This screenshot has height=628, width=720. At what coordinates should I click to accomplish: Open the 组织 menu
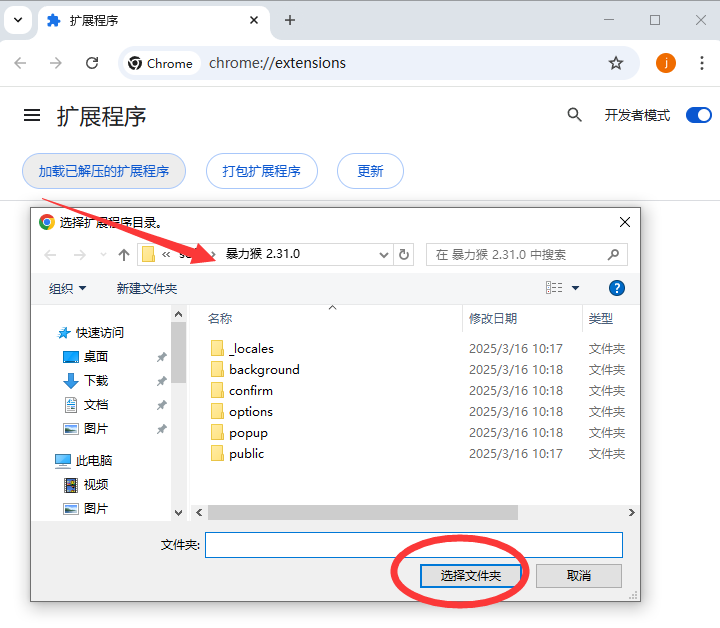coord(68,288)
